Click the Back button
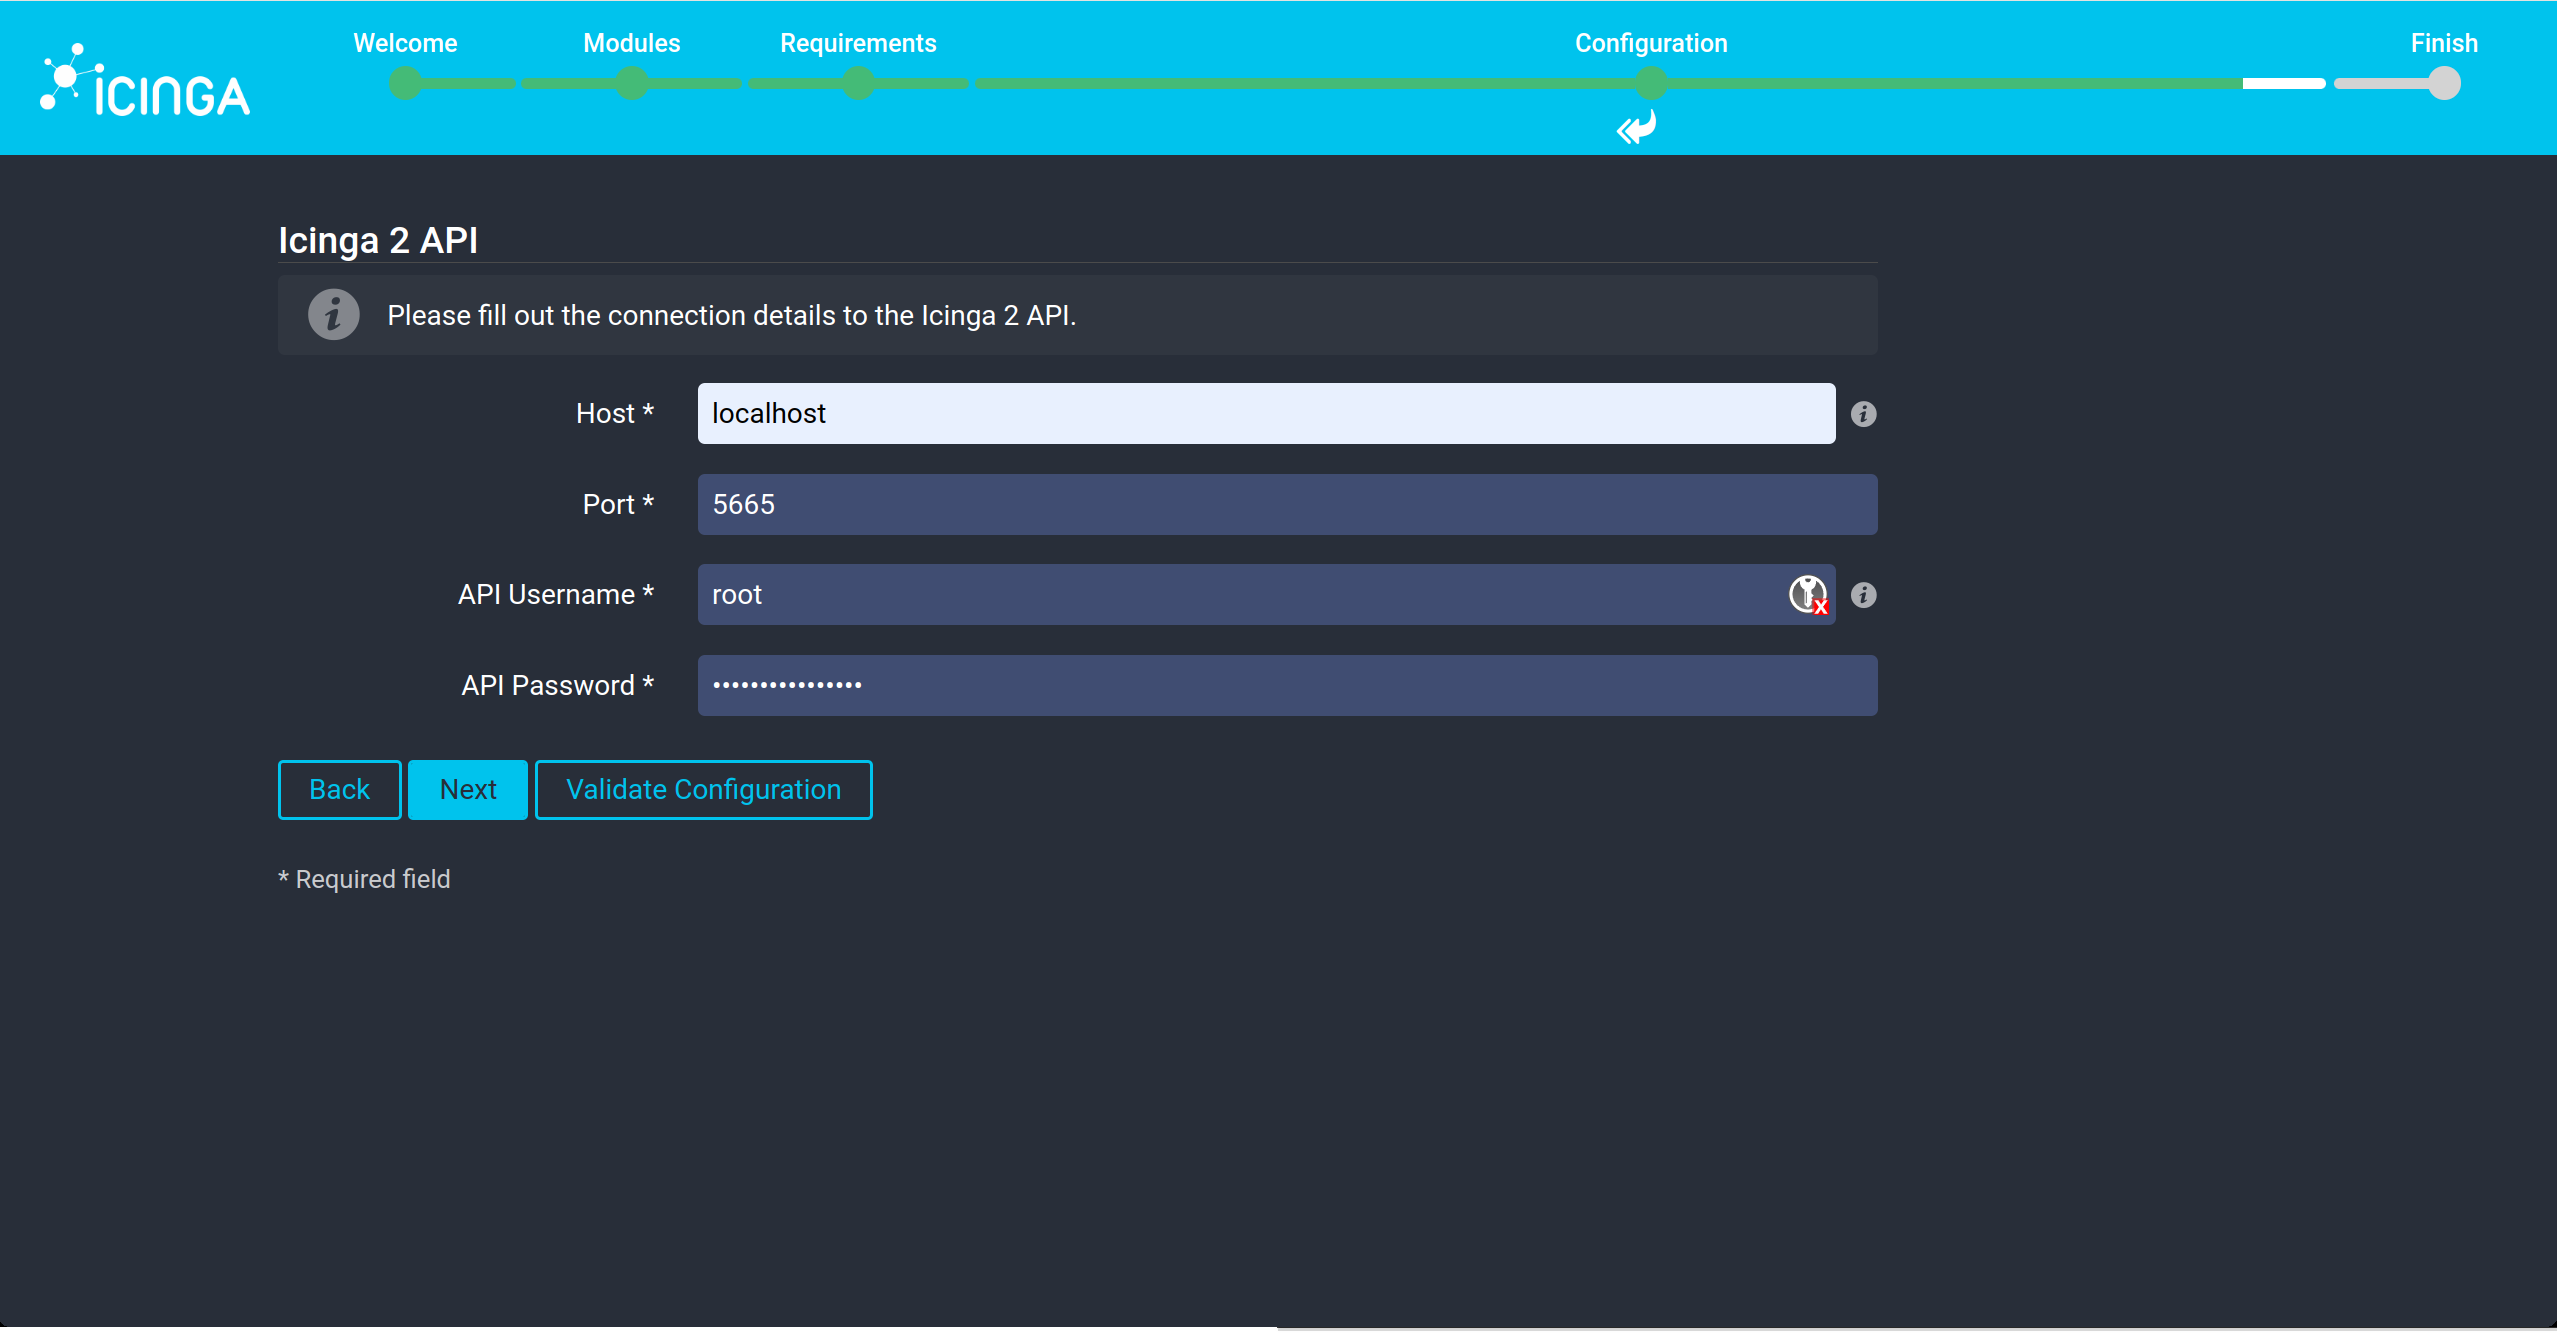This screenshot has height=1337, width=2557. [x=340, y=790]
